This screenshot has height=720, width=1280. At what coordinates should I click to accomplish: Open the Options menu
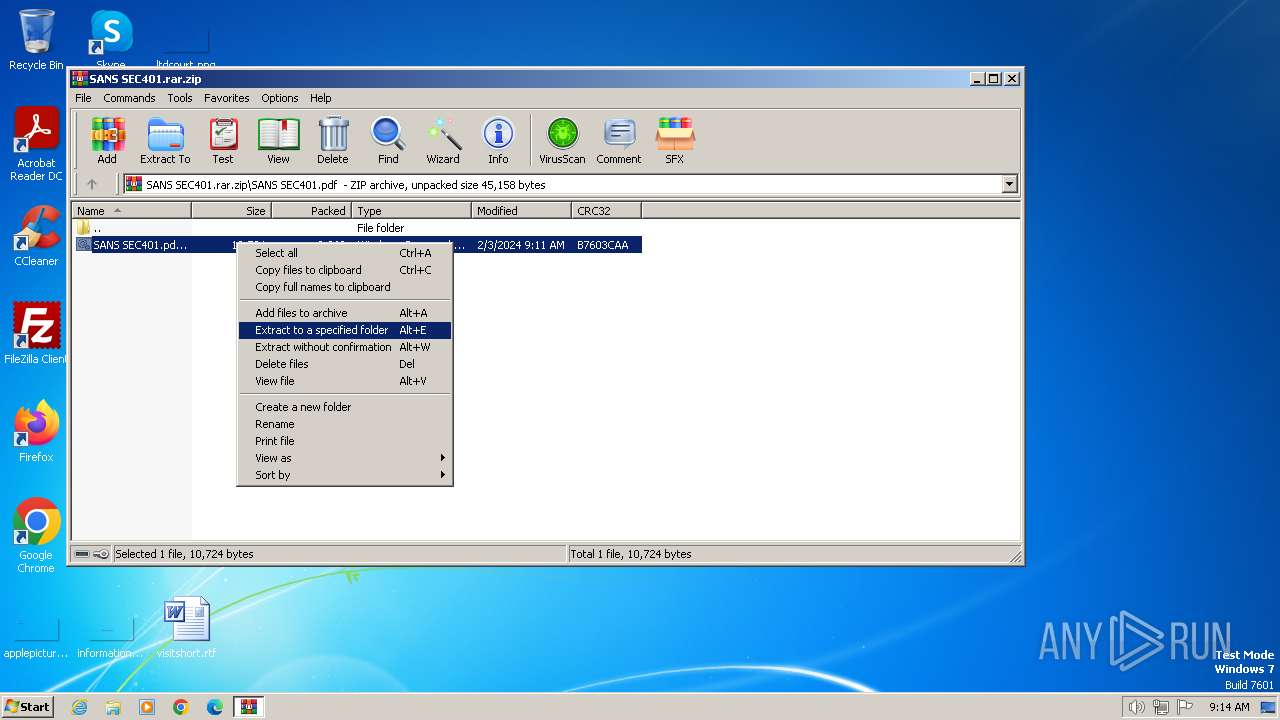pyautogui.click(x=280, y=98)
